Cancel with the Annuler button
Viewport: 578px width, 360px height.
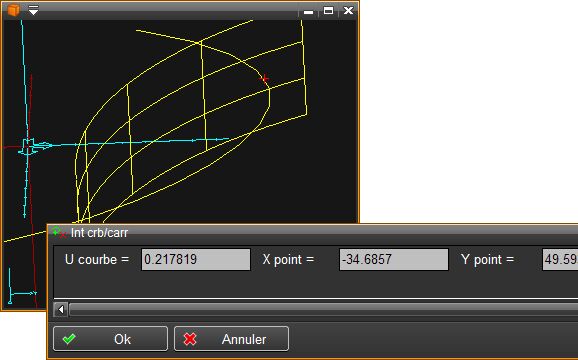coord(231,339)
